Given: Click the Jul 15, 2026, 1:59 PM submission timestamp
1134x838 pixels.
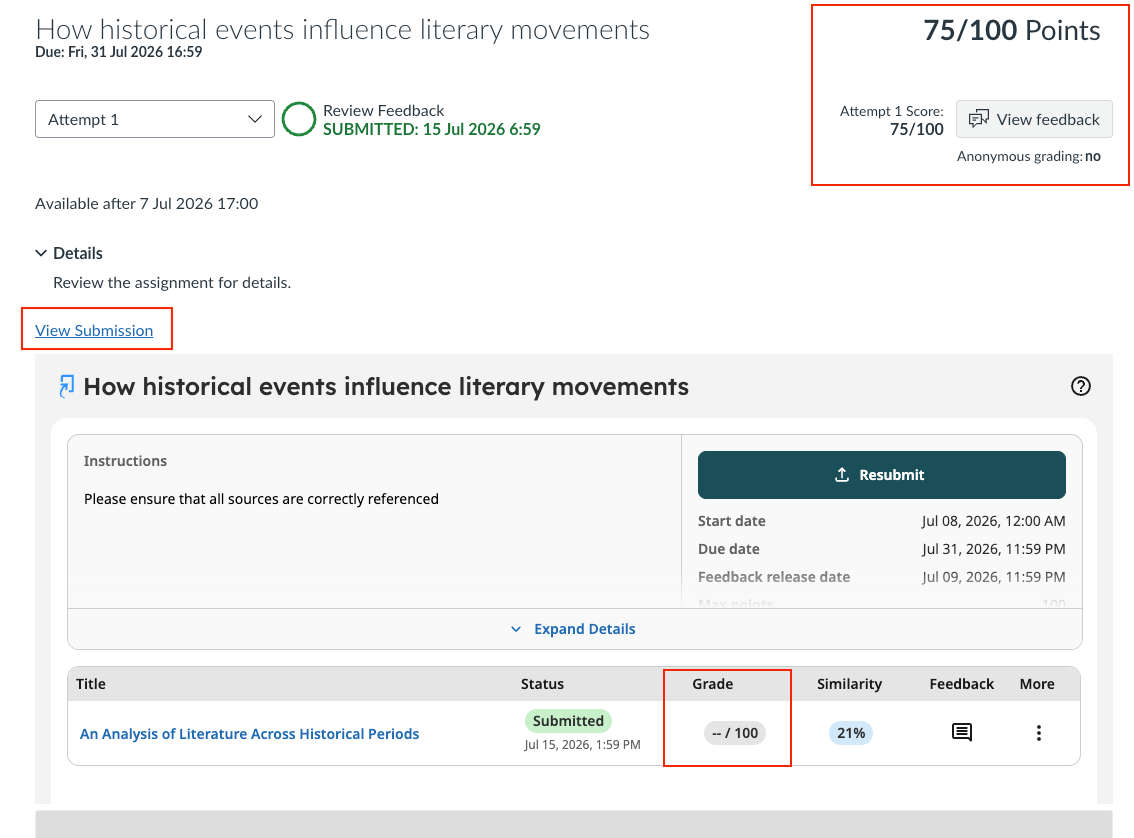Looking at the screenshot, I should [x=582, y=745].
